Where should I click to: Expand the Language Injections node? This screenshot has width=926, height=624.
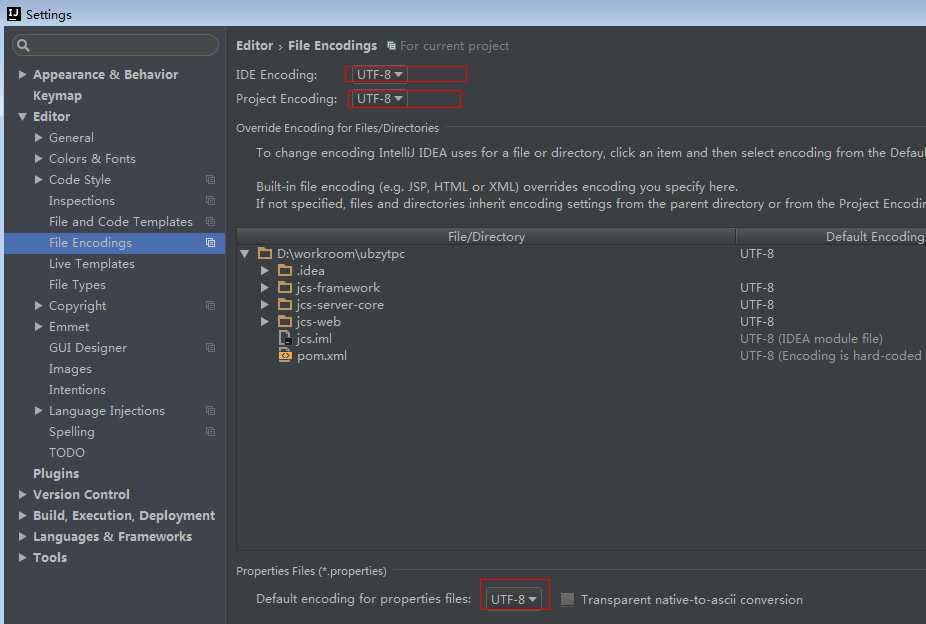38,410
